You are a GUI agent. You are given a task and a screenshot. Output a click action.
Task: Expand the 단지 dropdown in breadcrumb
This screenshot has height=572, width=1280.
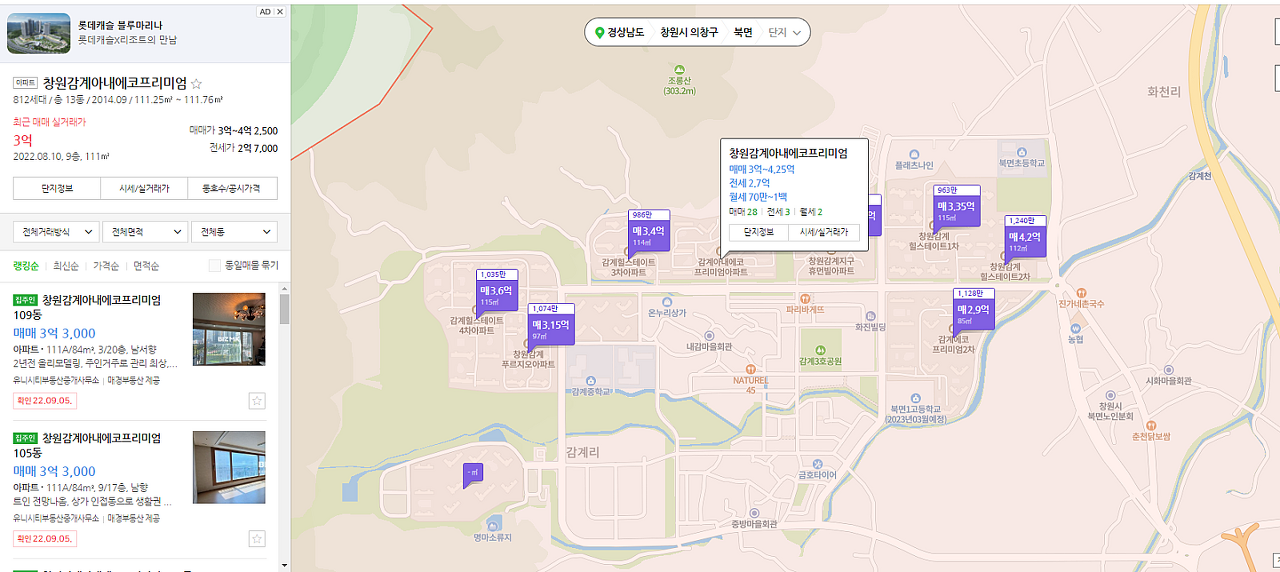pyautogui.click(x=785, y=32)
